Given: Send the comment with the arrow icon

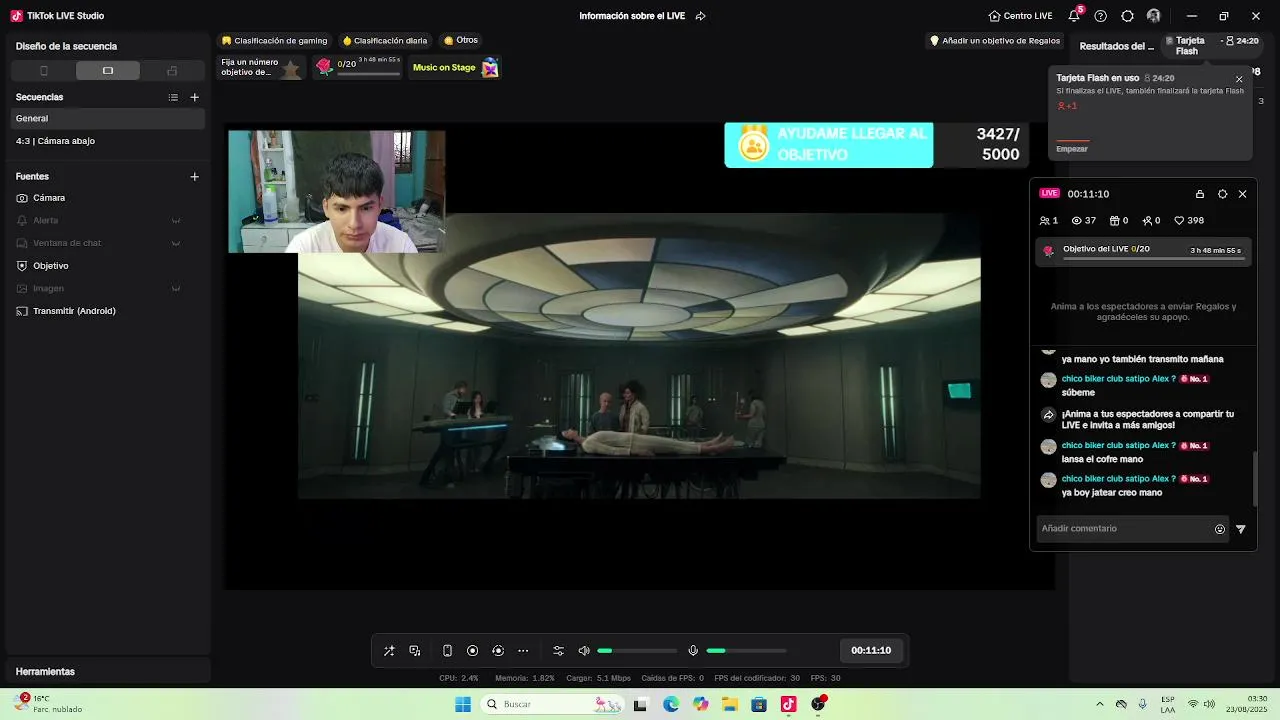Looking at the screenshot, I should coord(1241,529).
